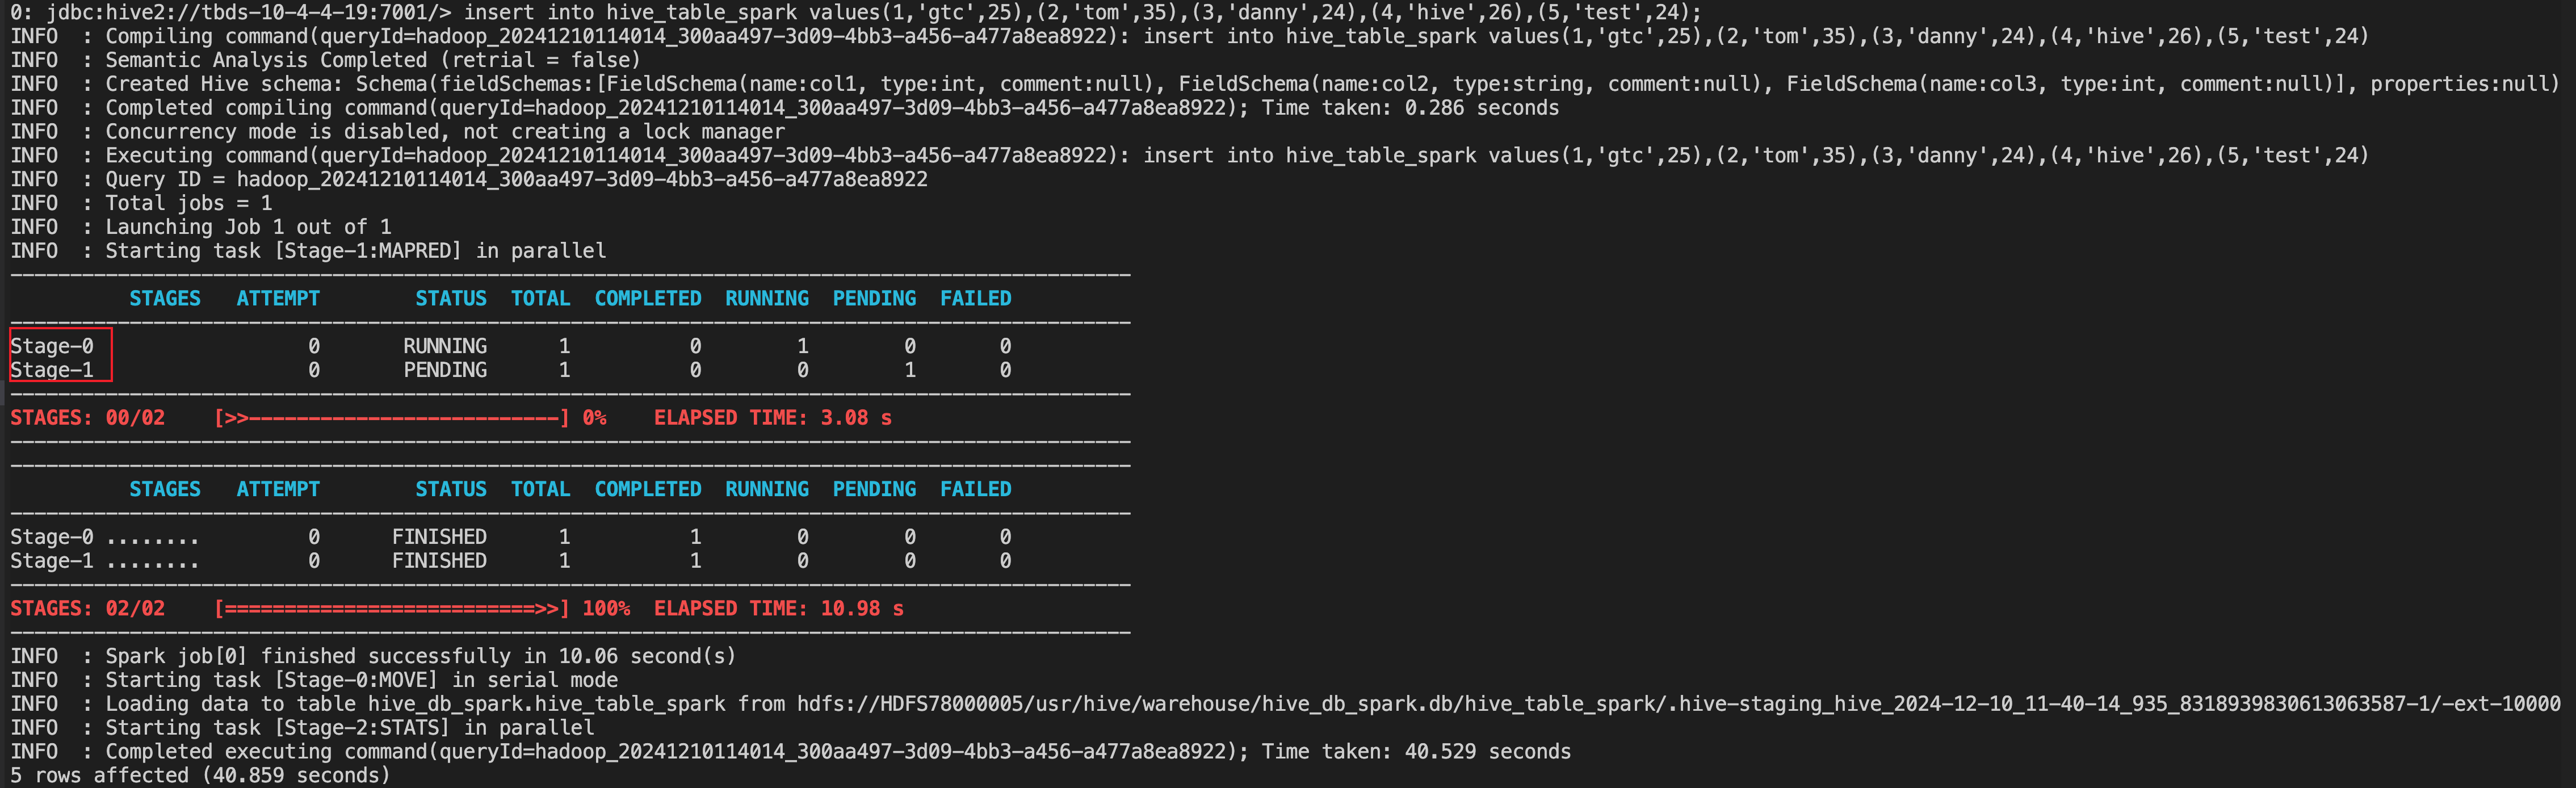Click the 'ELAPSED TIME: 3.08 s' text
The image size is (2576, 788).
click(772, 418)
